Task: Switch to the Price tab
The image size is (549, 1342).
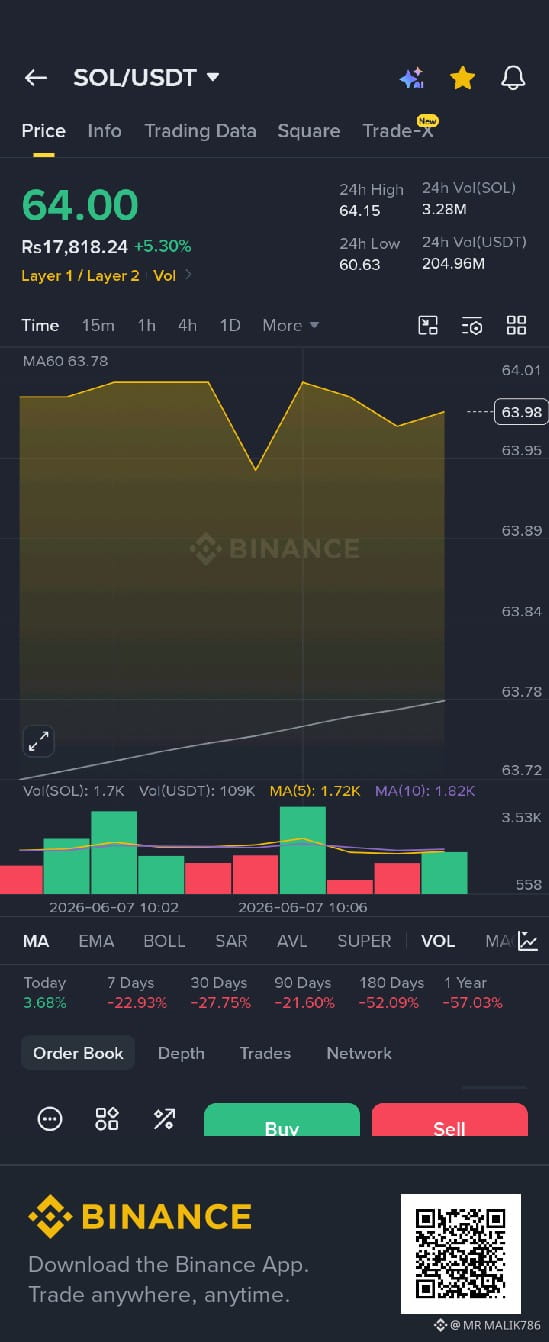Action: click(x=44, y=131)
